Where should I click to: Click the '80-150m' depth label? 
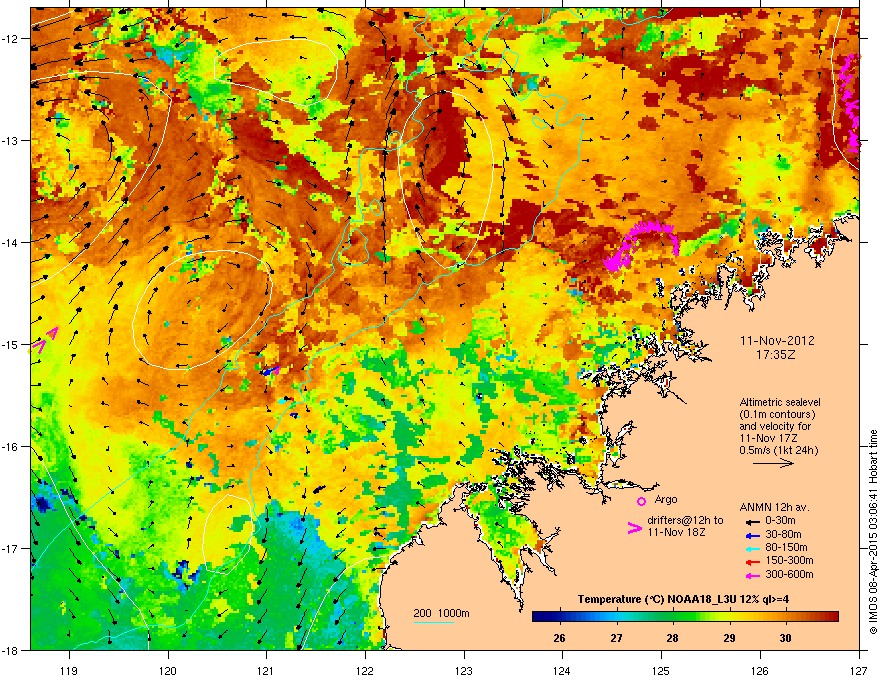786,547
